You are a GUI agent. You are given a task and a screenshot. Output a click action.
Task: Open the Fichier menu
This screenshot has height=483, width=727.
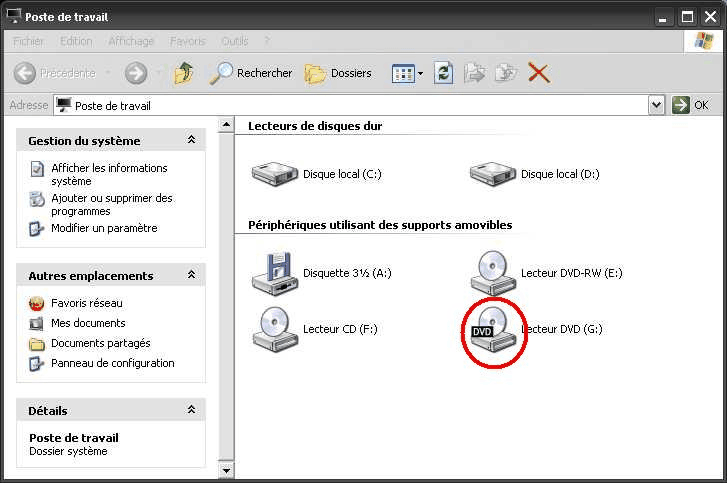coord(28,42)
